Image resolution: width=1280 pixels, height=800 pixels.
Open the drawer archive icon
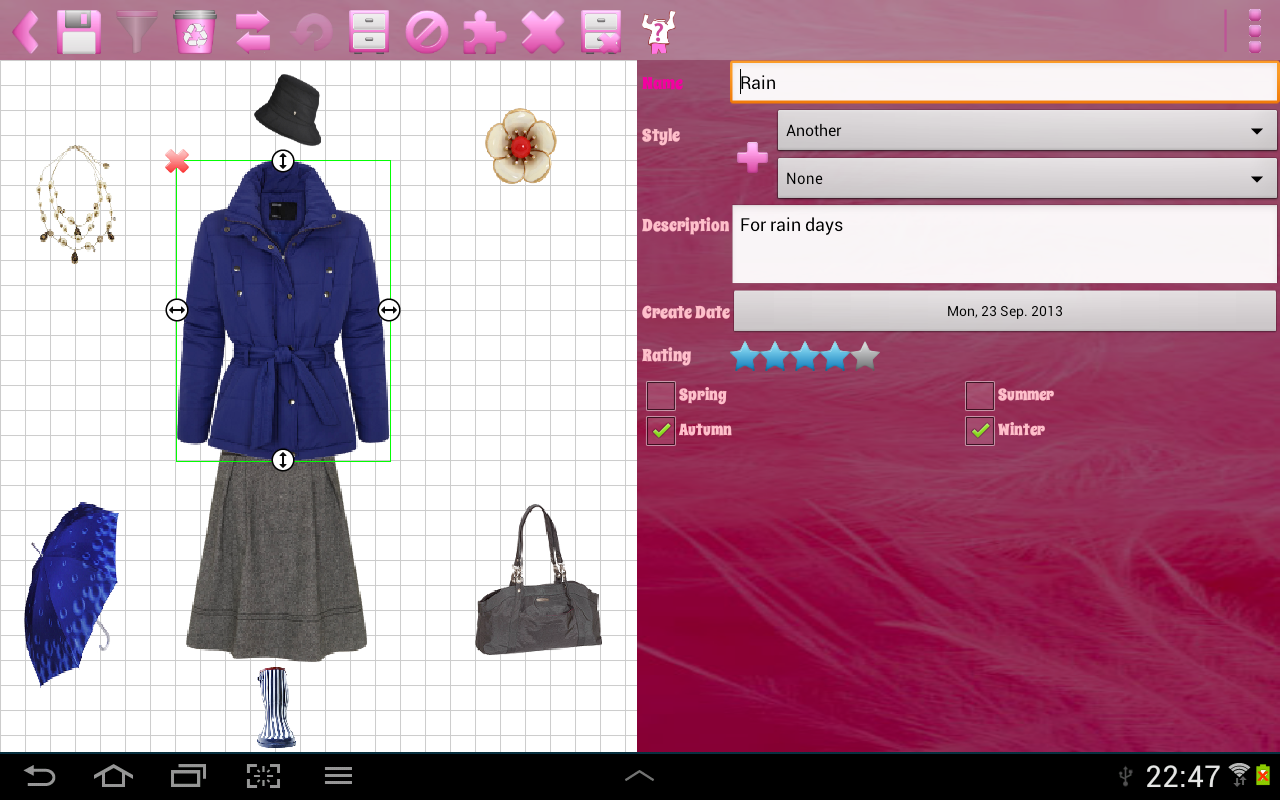(369, 31)
